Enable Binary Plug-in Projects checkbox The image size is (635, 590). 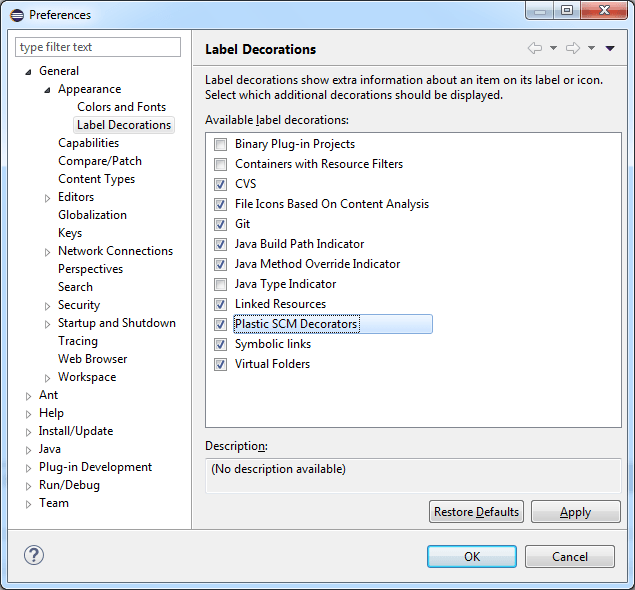220,144
